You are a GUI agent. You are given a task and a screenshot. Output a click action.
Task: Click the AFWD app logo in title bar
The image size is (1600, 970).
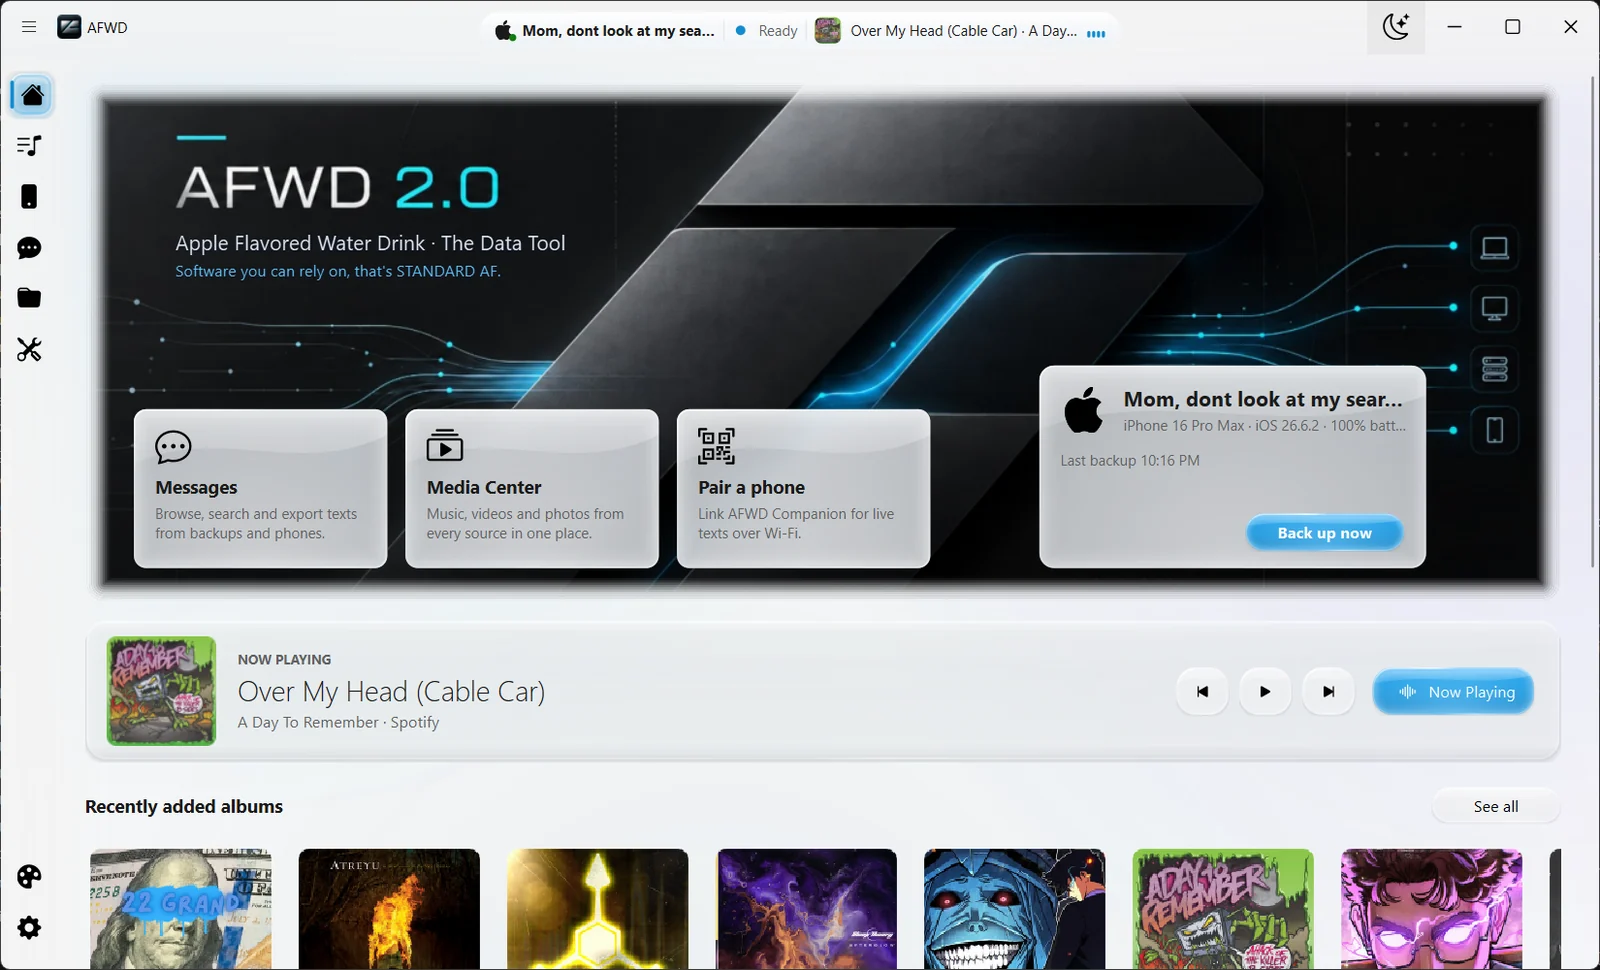(69, 27)
